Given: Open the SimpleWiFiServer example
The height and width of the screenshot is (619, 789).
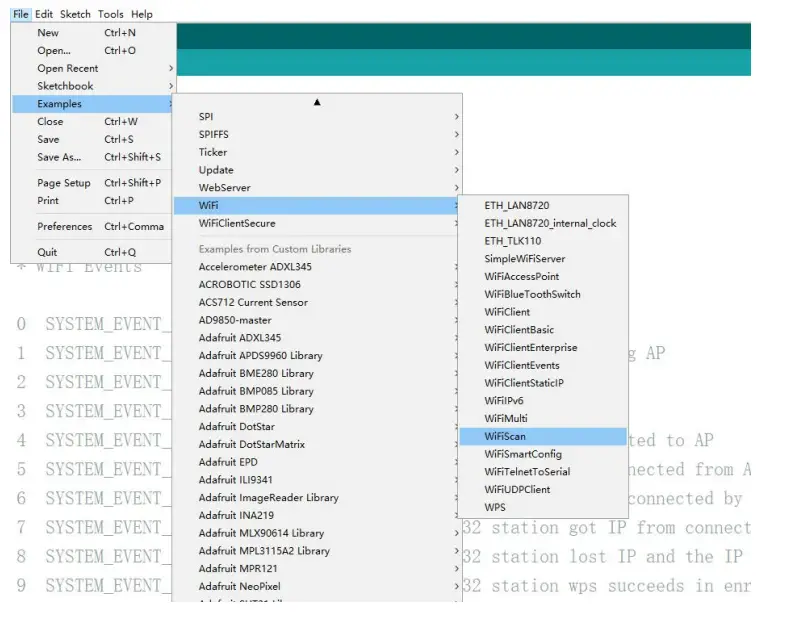Looking at the screenshot, I should tap(524, 259).
